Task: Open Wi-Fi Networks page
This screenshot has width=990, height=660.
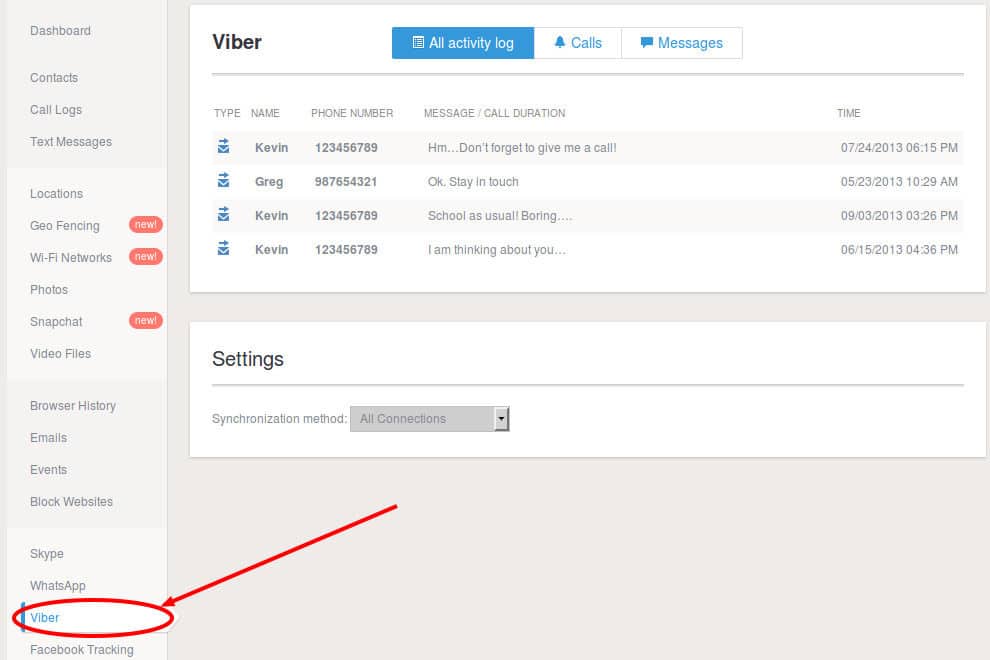Action: click(71, 258)
